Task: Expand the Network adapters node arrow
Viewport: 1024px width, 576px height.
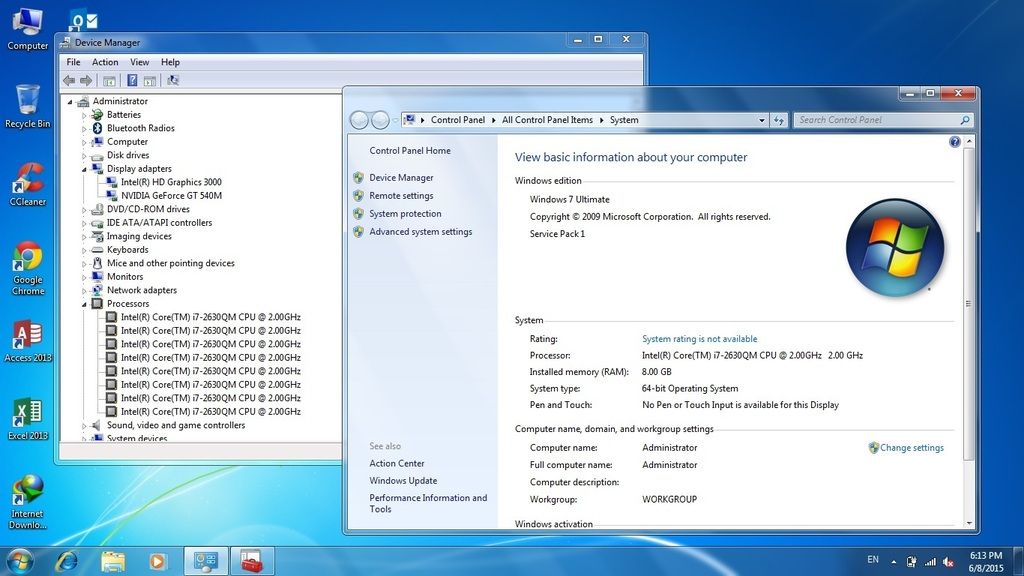Action: (84, 291)
